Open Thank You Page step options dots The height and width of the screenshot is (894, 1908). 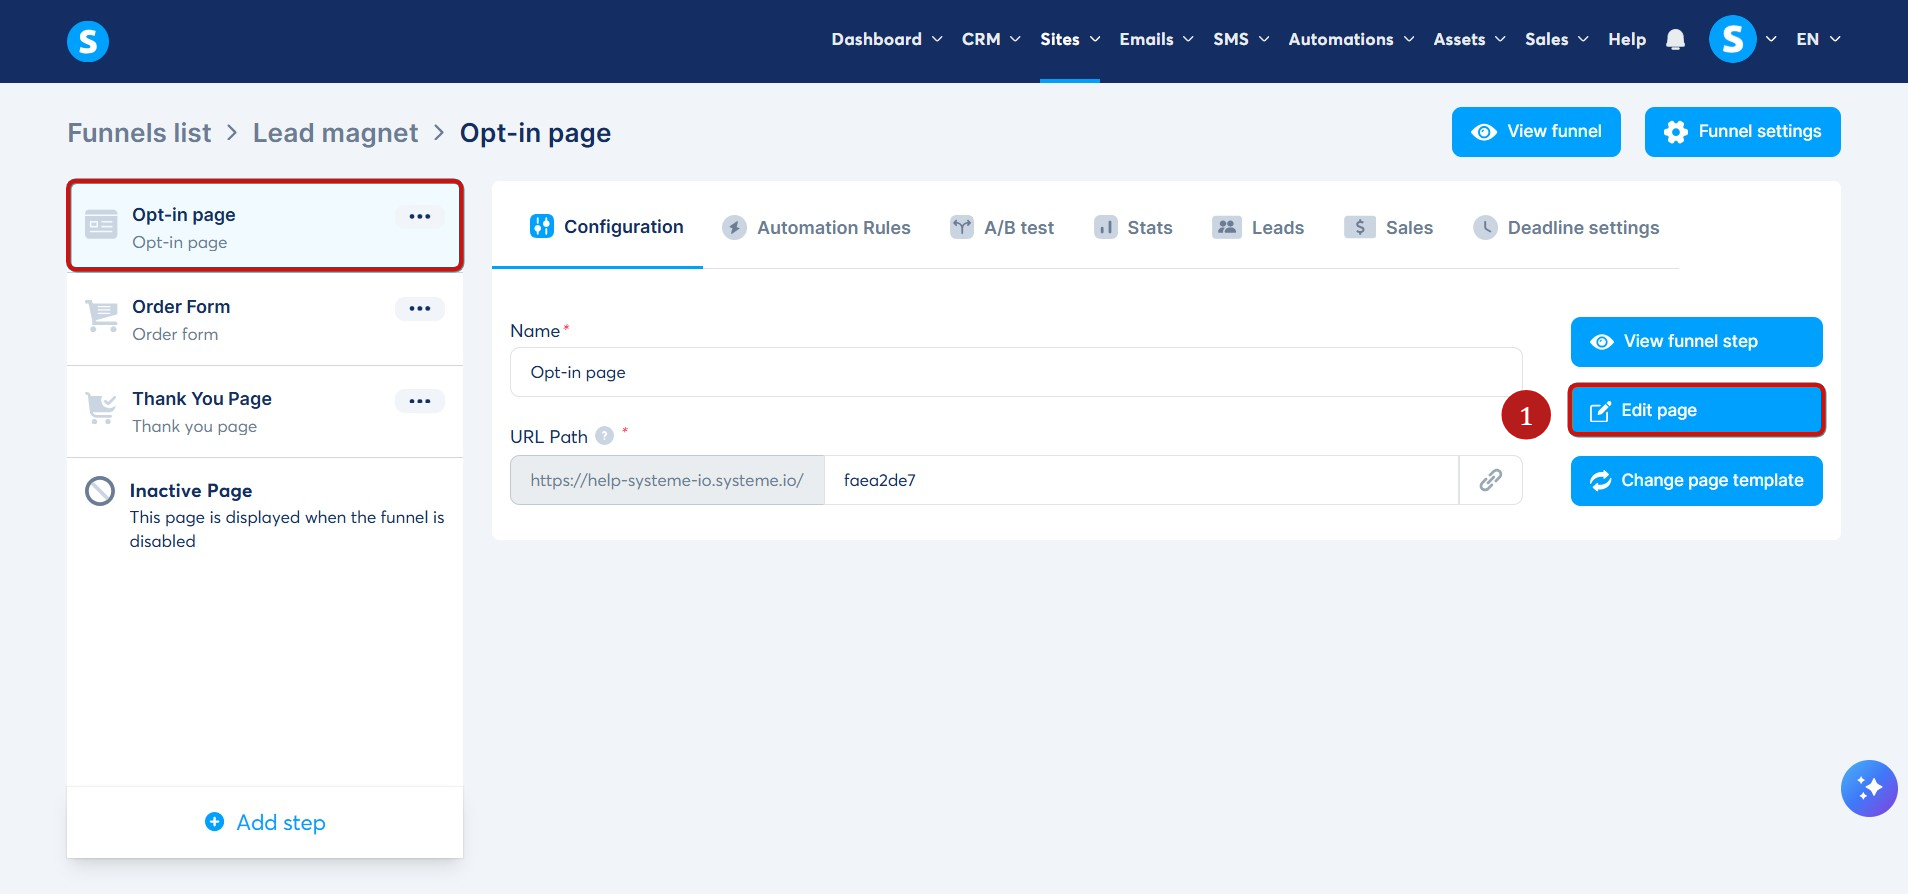click(420, 400)
